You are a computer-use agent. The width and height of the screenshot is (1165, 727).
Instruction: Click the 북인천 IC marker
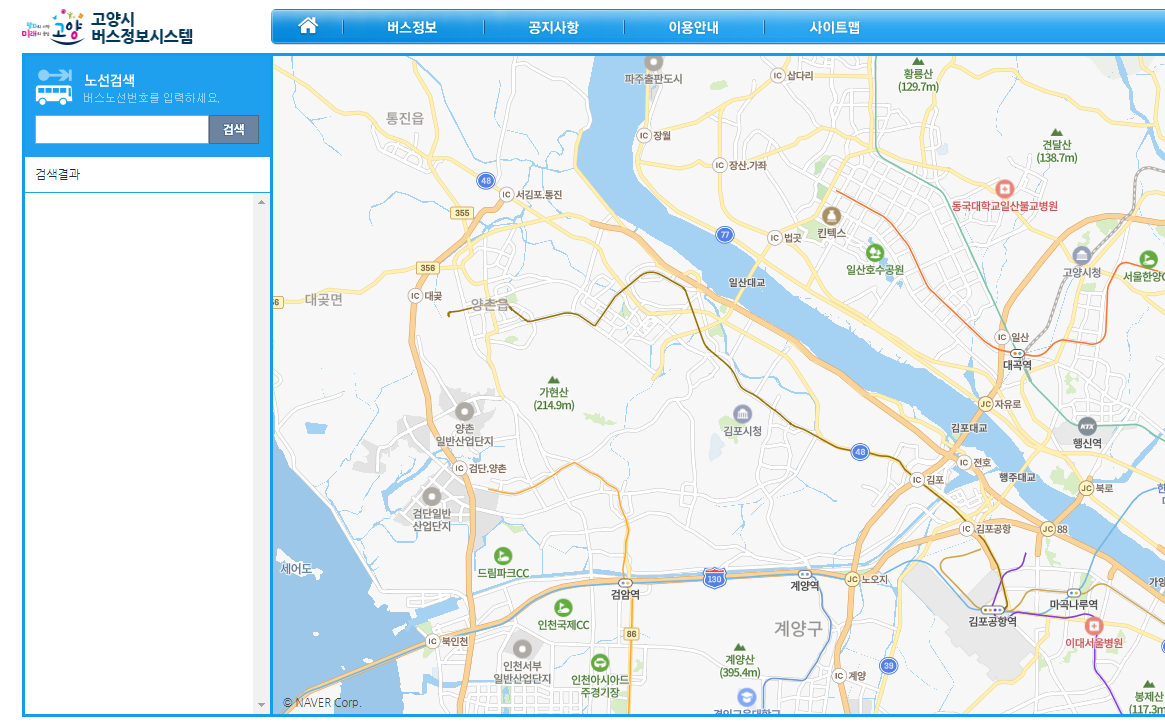[432, 642]
